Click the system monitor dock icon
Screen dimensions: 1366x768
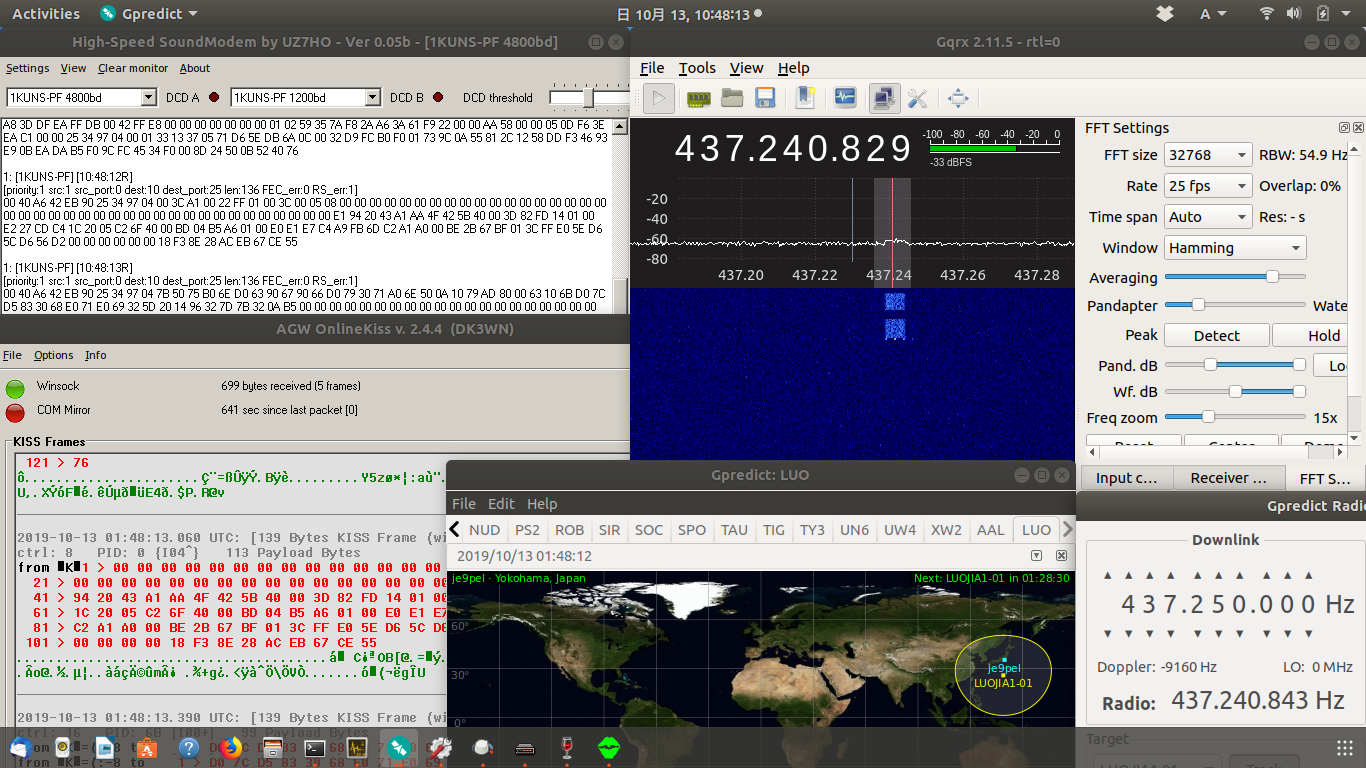(356, 747)
